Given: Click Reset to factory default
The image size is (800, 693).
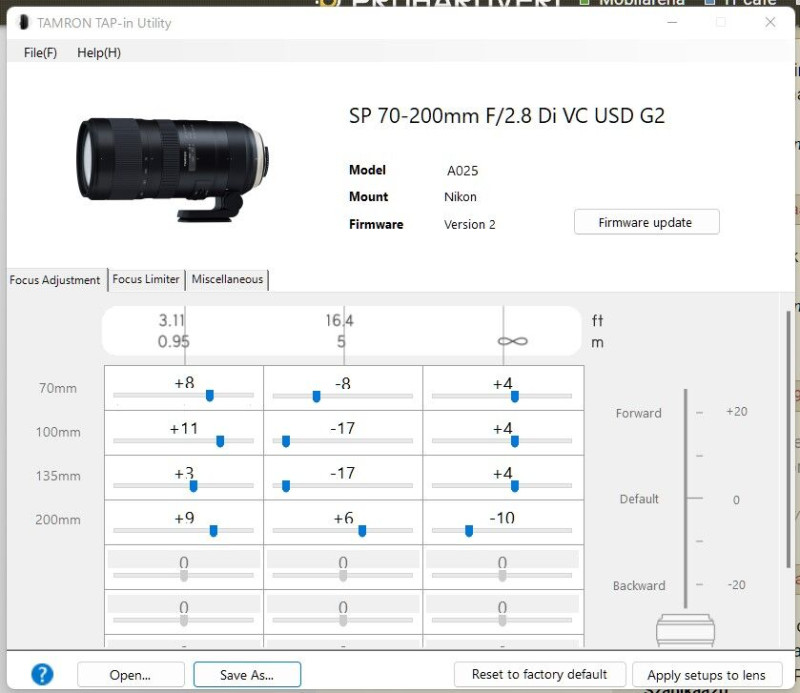Looking at the screenshot, I should [x=539, y=675].
